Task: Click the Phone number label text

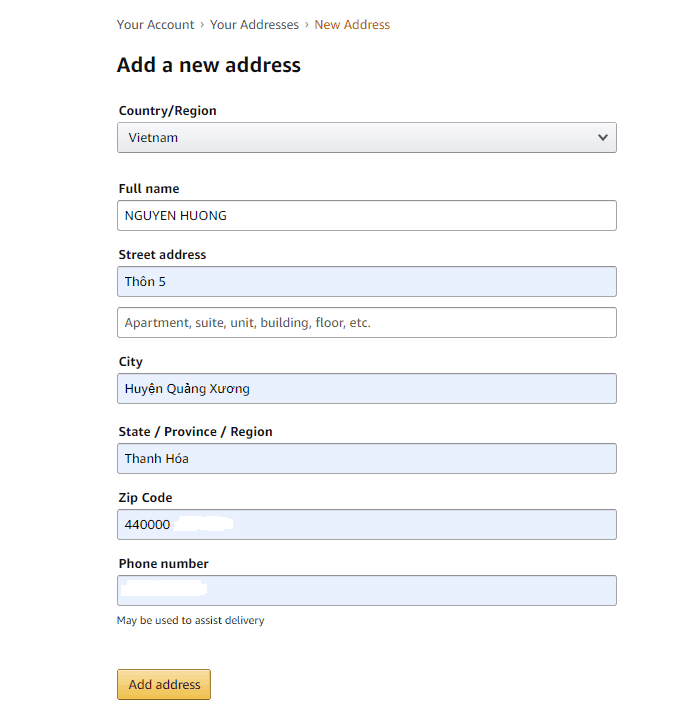Action: [164, 564]
